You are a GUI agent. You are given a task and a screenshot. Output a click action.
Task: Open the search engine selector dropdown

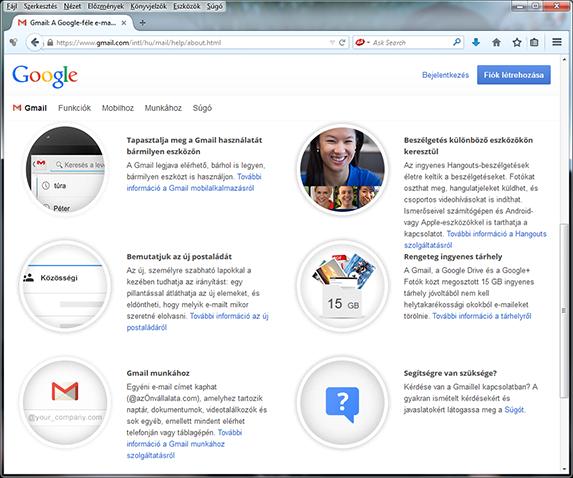pyautogui.click(x=368, y=42)
